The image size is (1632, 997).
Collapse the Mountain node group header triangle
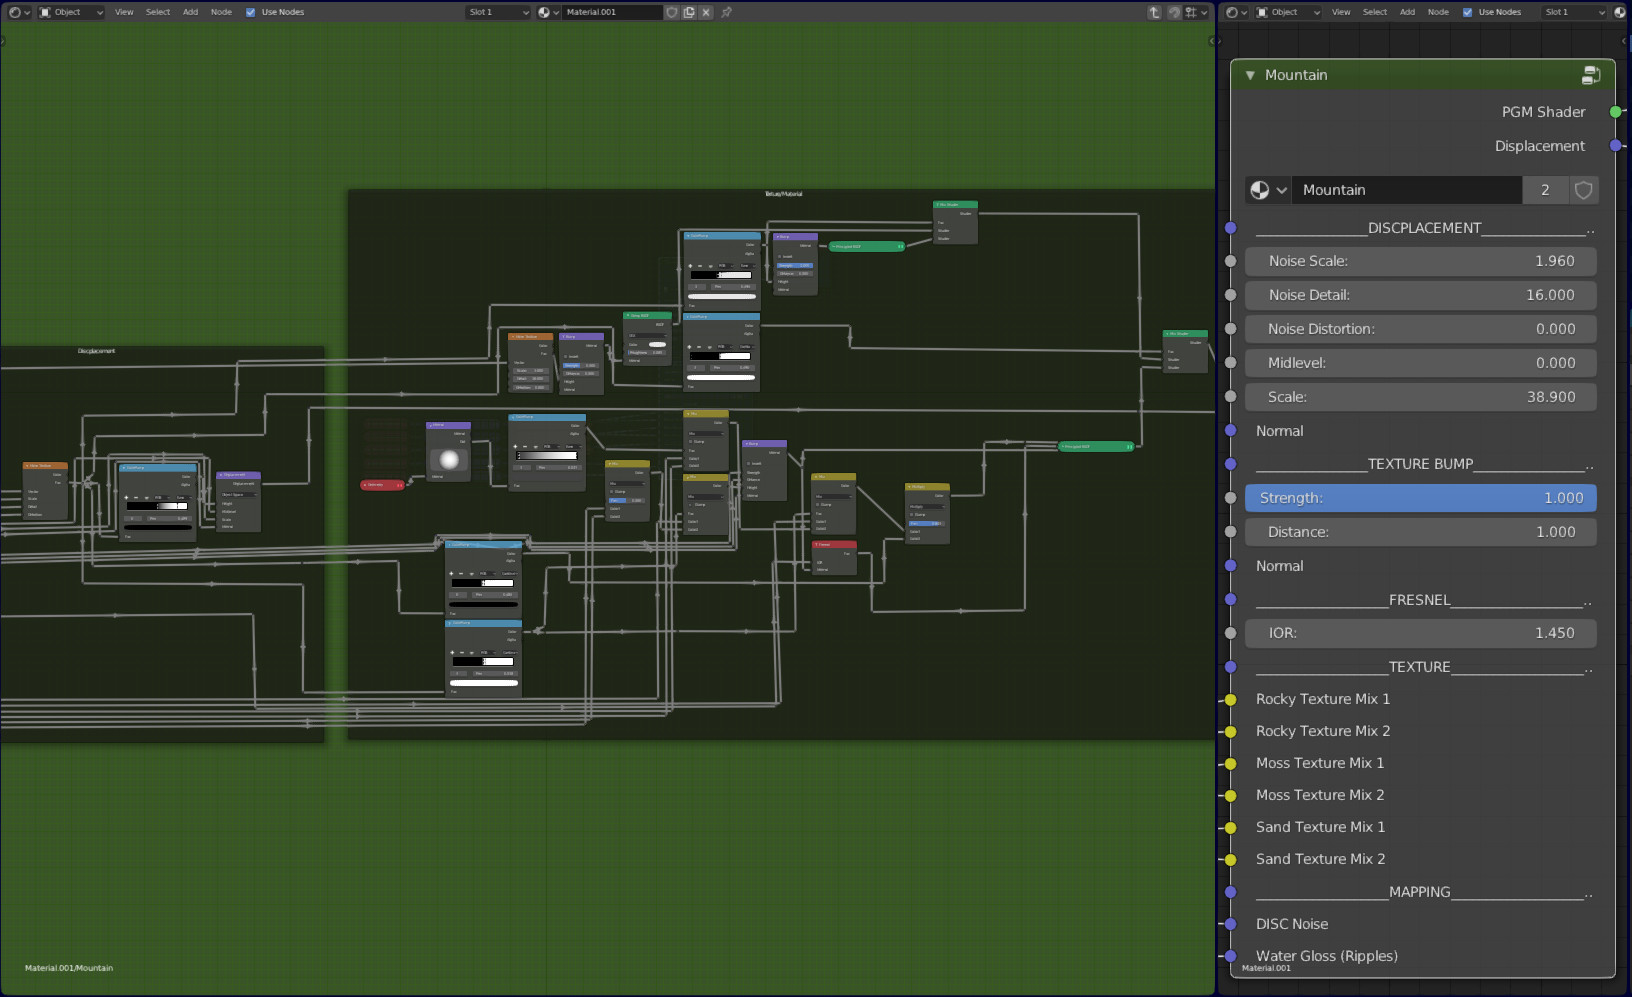tap(1249, 75)
